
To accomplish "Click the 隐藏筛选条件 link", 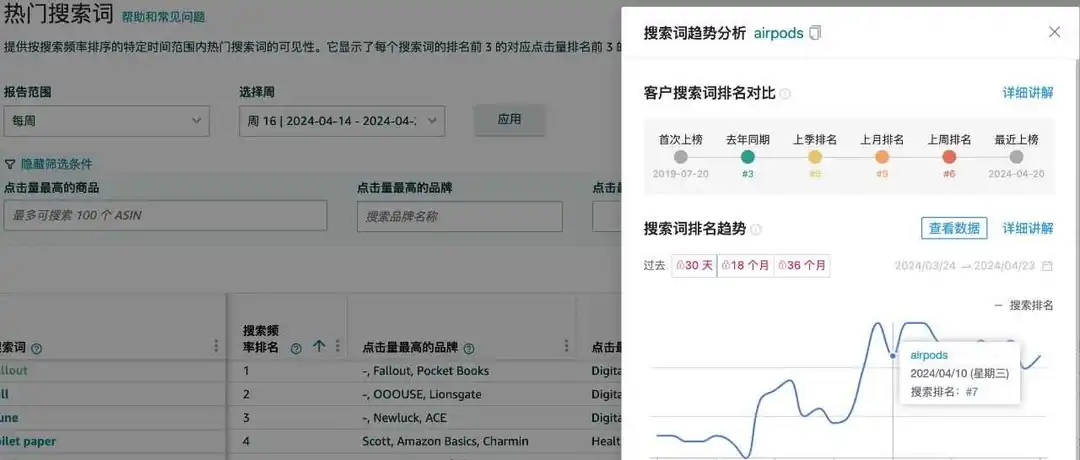I will point(56,164).
